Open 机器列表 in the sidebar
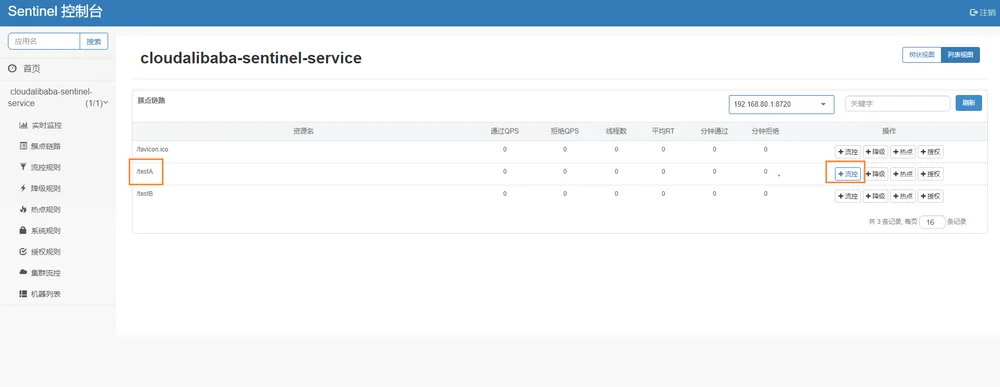 point(41,293)
